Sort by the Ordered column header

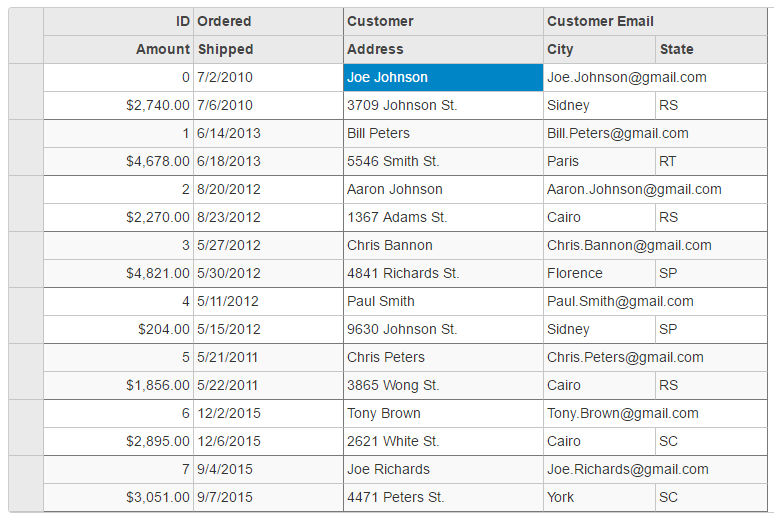click(267, 21)
